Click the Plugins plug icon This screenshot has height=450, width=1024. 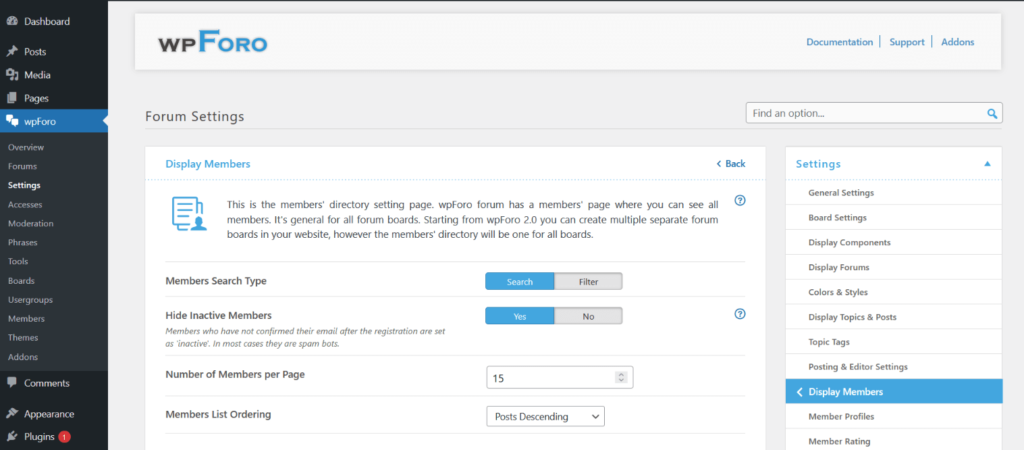(x=12, y=436)
